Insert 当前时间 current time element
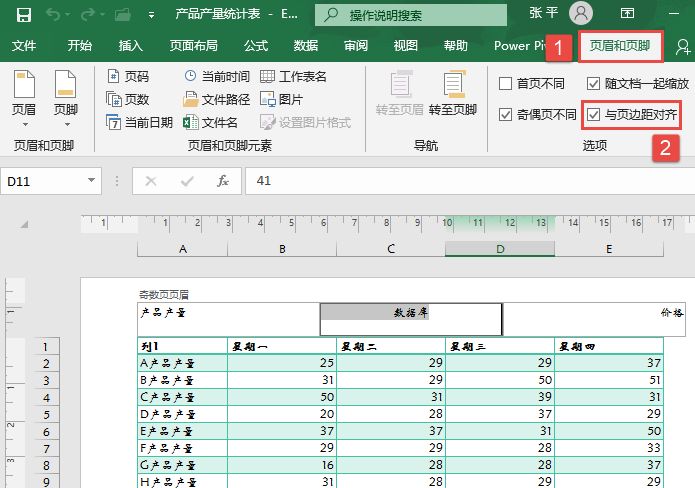 pyautogui.click(x=217, y=76)
